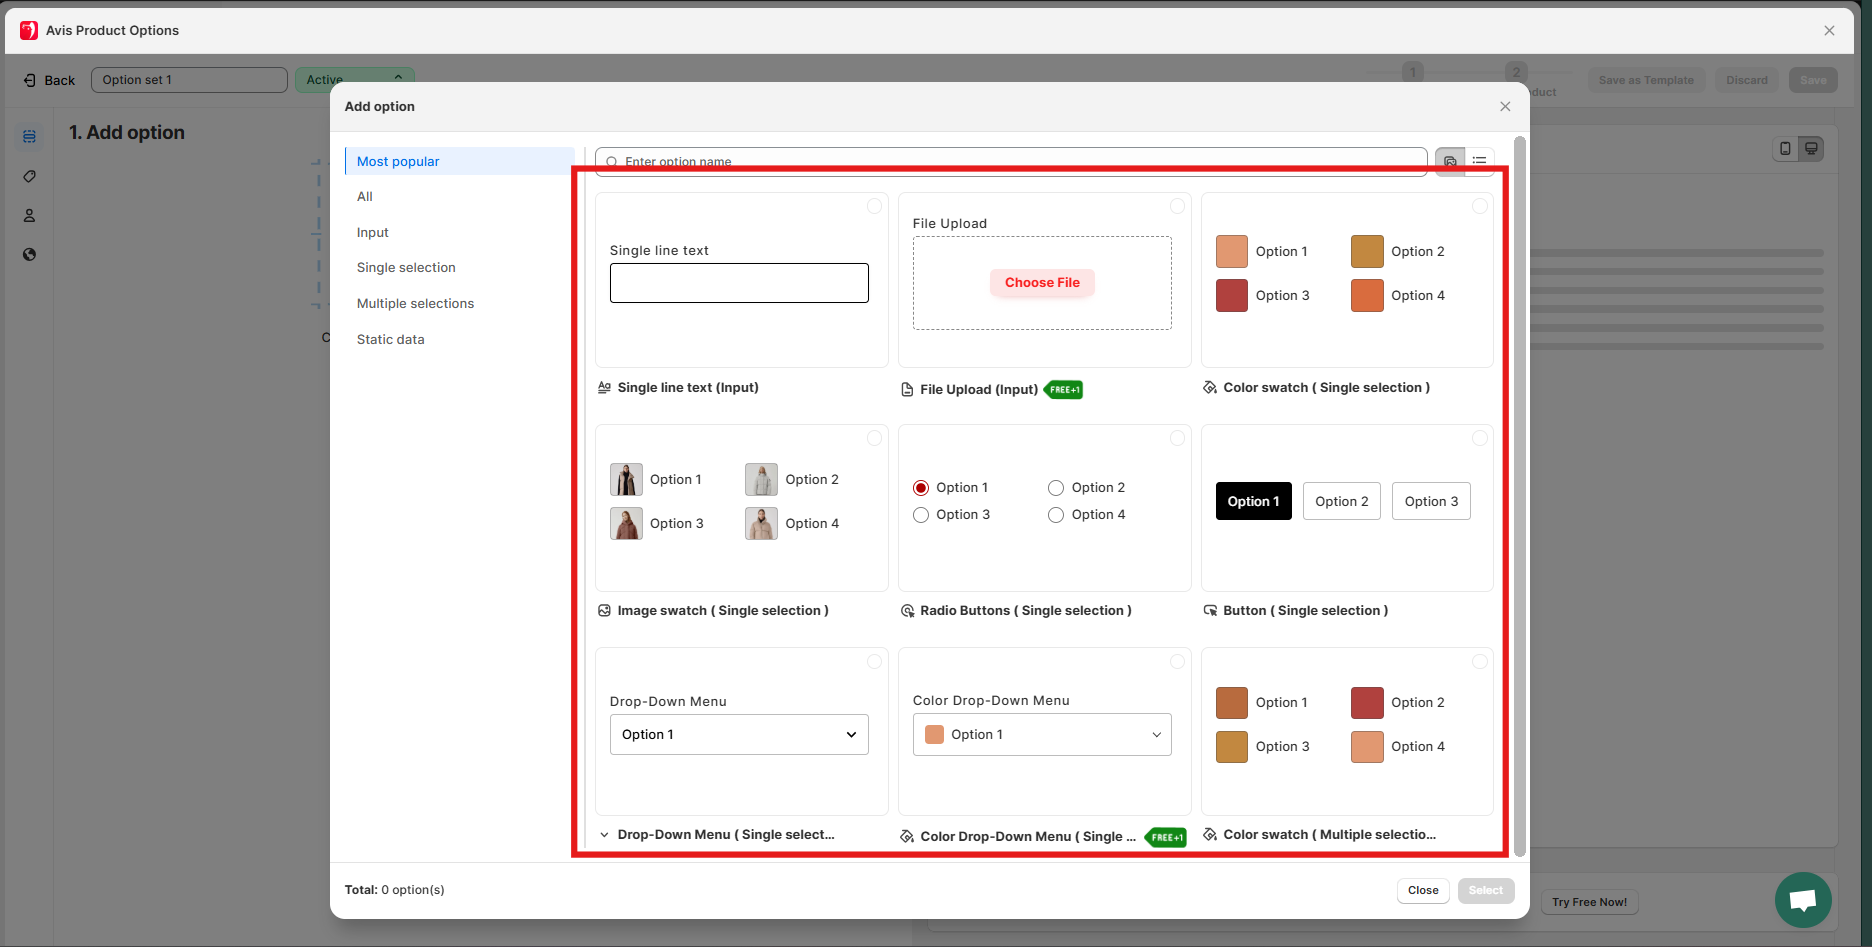Open the Multiple selections category
Viewport: 1872px width, 947px height.
[415, 303]
